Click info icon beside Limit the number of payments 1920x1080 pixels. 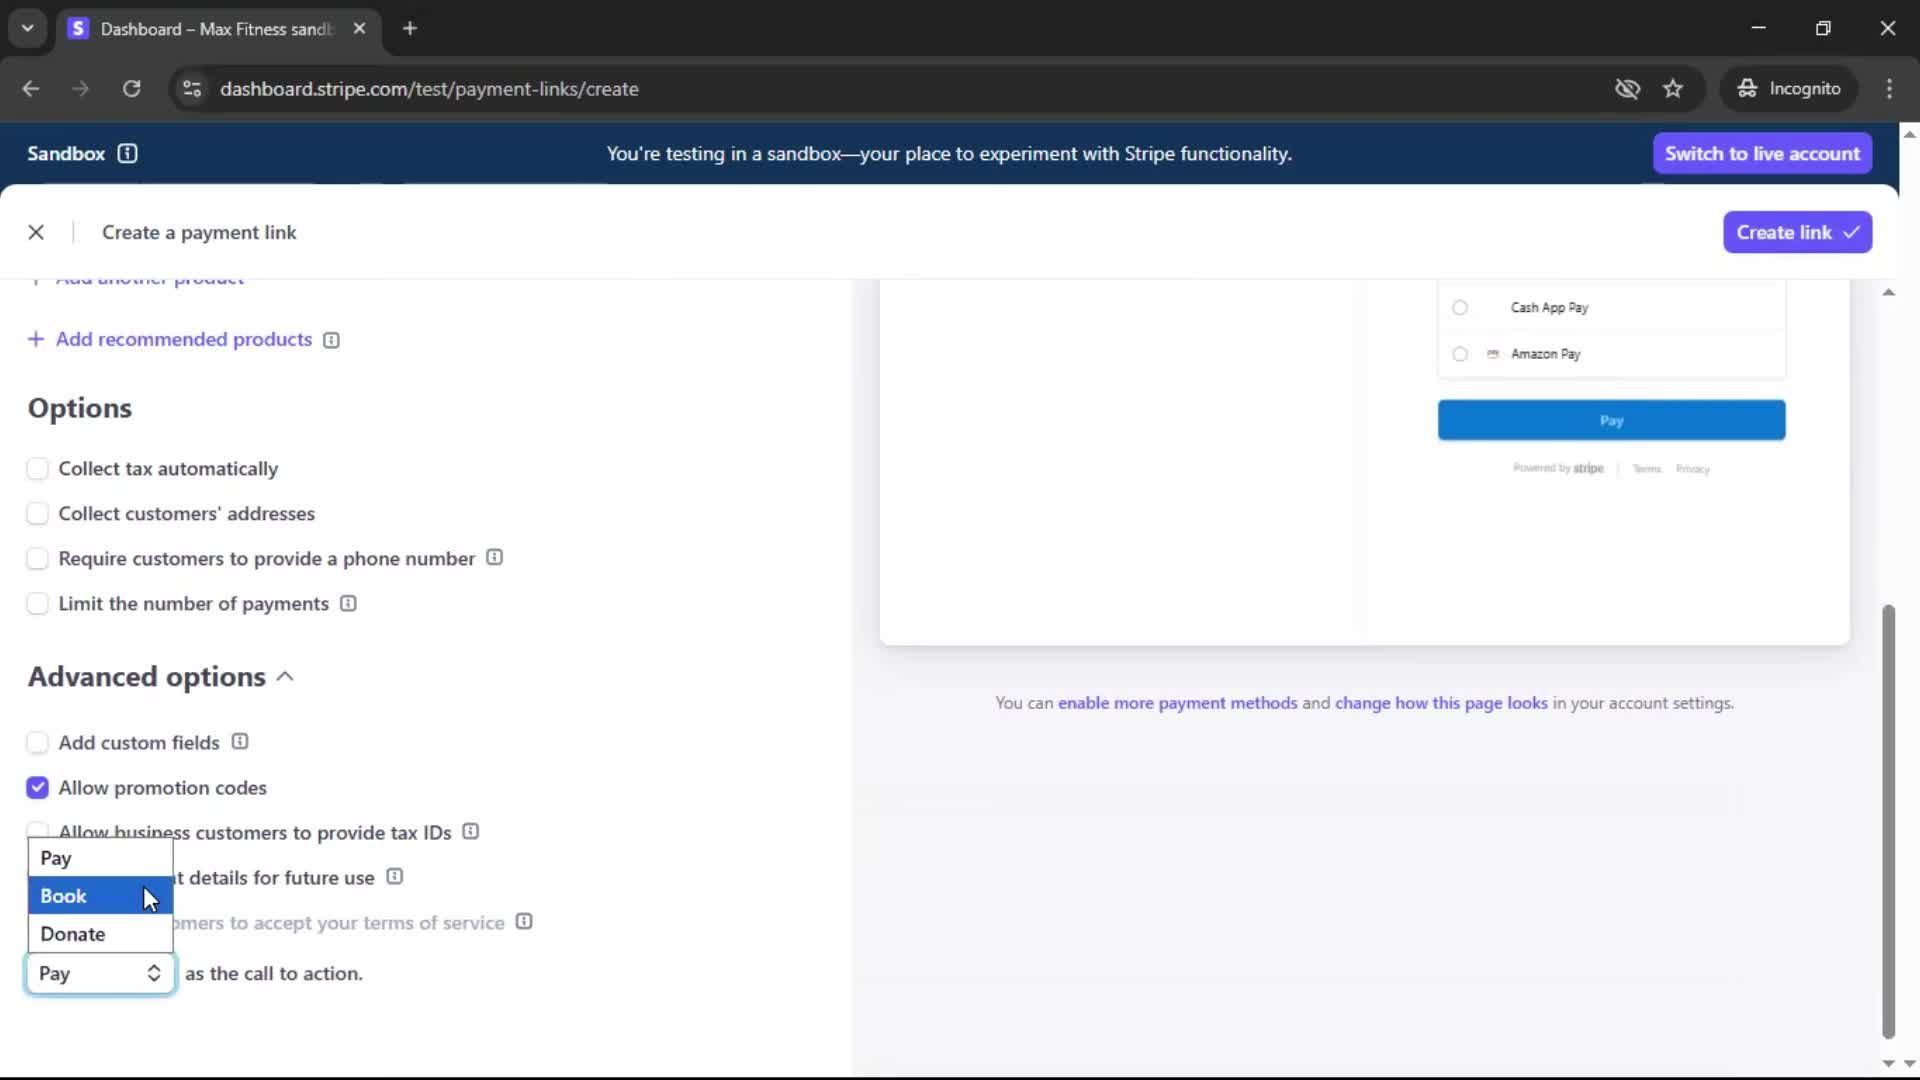pos(348,604)
